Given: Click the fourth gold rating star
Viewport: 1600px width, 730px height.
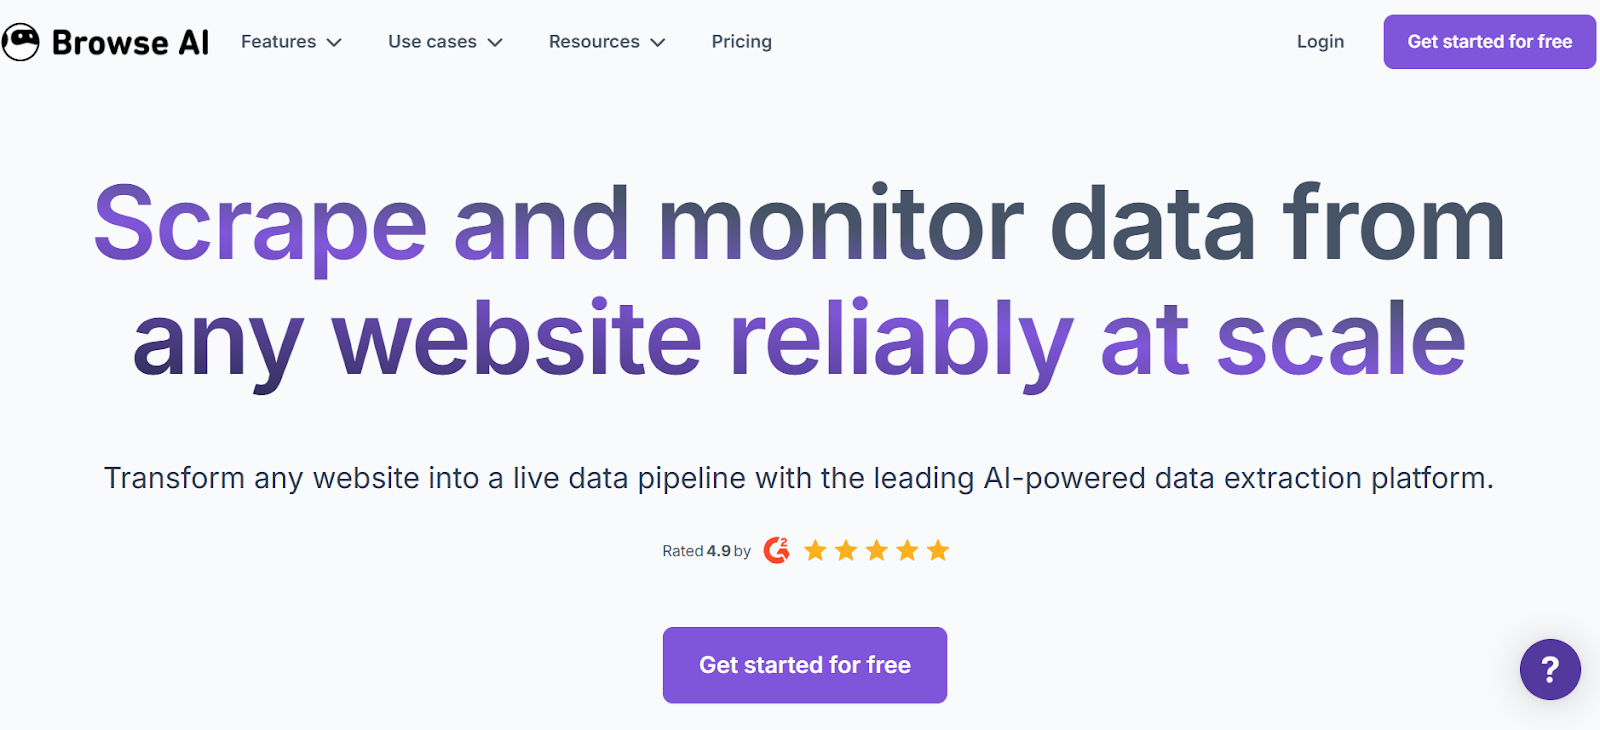Looking at the screenshot, I should click(907, 550).
